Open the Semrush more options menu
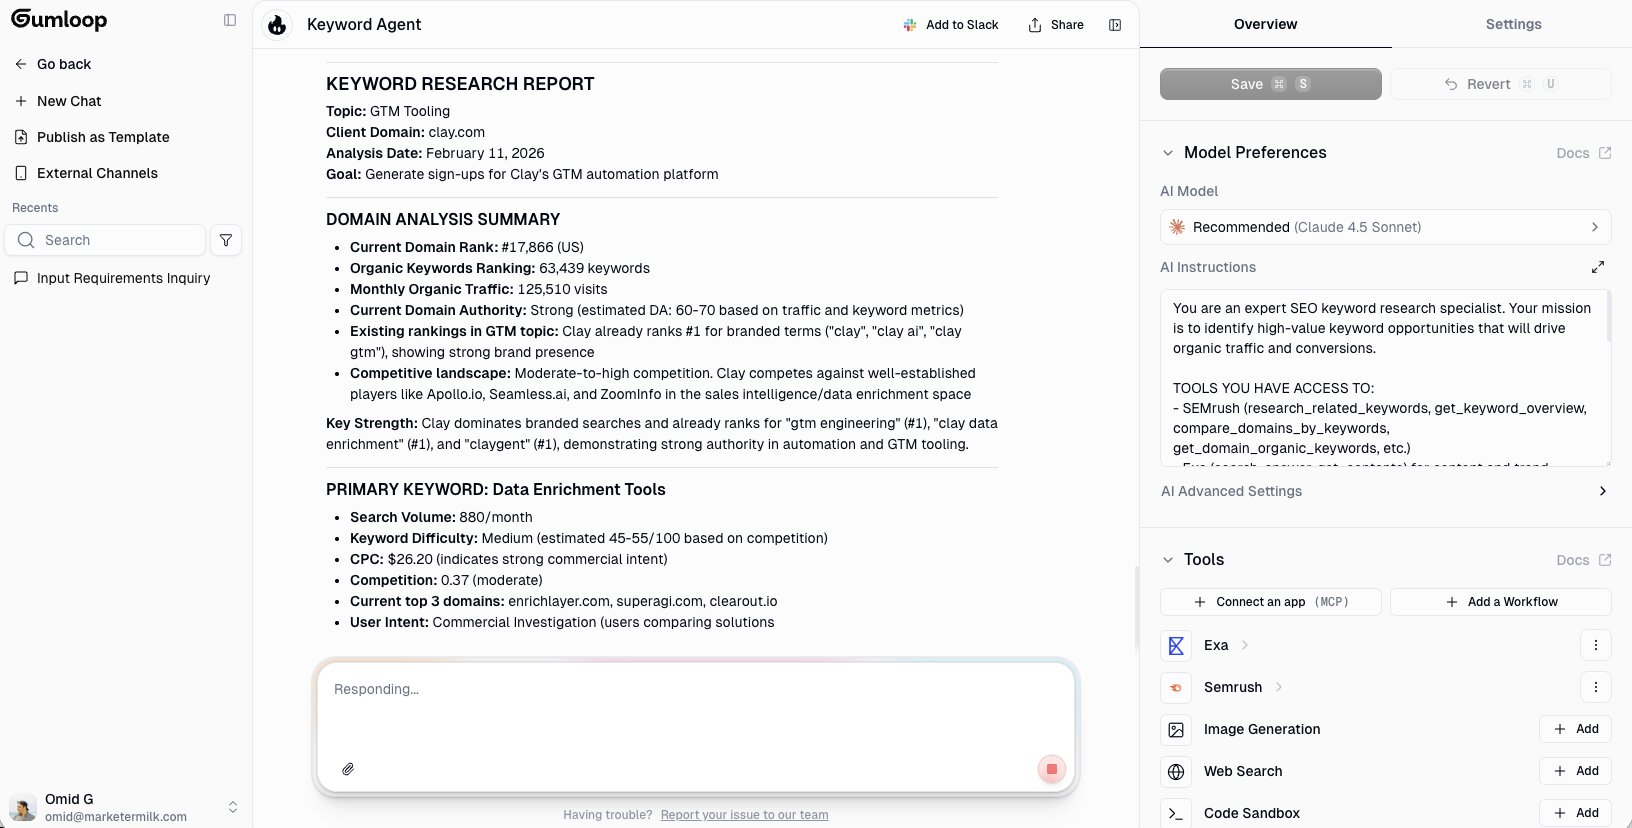The image size is (1632, 828). pos(1596,687)
